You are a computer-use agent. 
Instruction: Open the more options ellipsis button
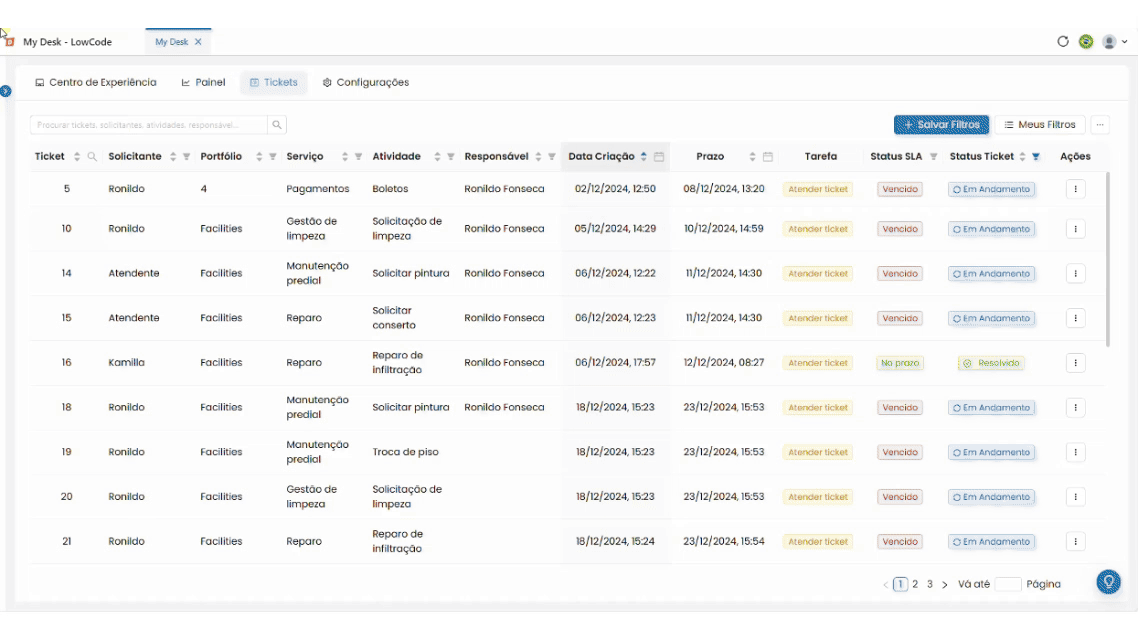tap(1100, 125)
